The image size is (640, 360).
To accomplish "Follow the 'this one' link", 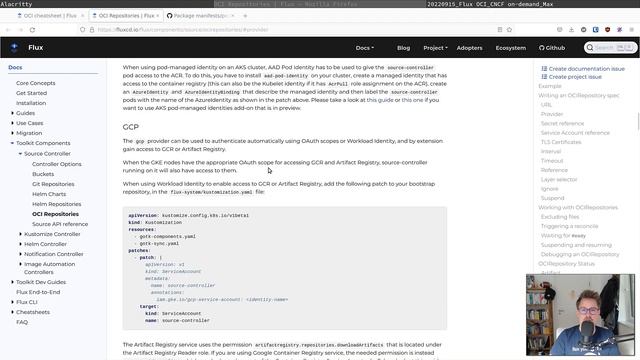I will pos(412,100).
